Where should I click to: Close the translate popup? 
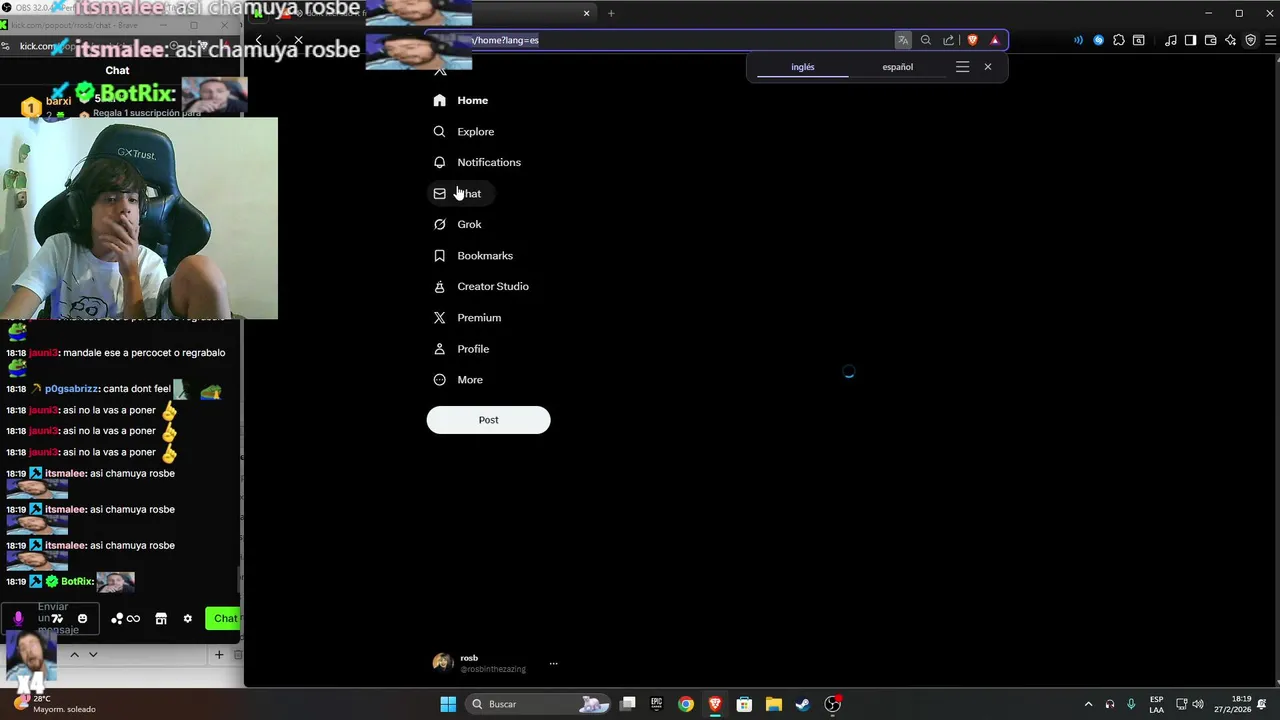click(x=988, y=67)
